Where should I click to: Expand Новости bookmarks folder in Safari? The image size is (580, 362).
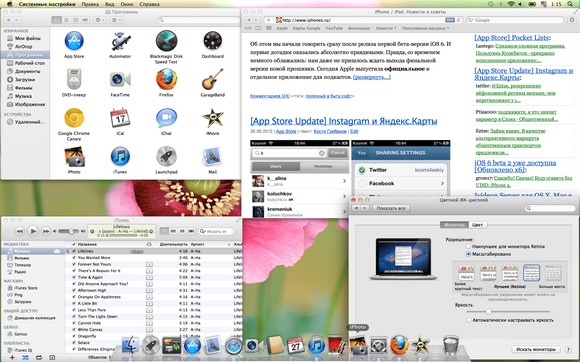click(x=386, y=28)
